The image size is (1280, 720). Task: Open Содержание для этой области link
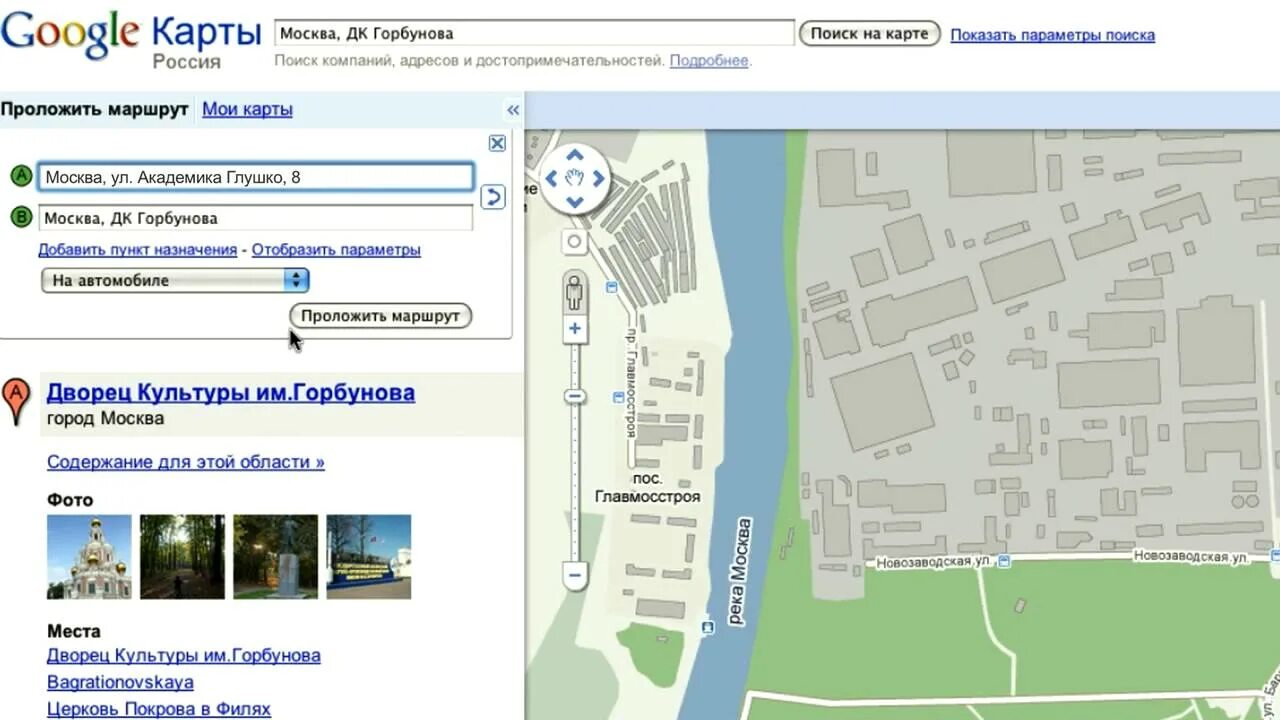point(186,462)
